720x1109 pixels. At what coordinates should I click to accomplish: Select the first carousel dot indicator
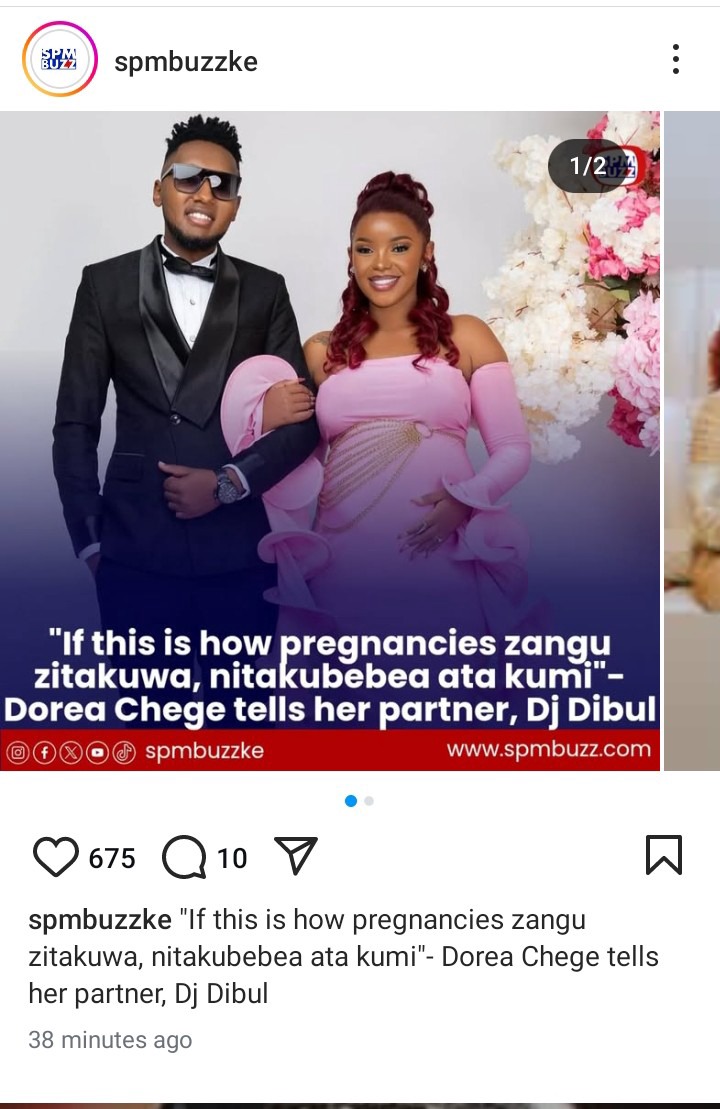(351, 801)
